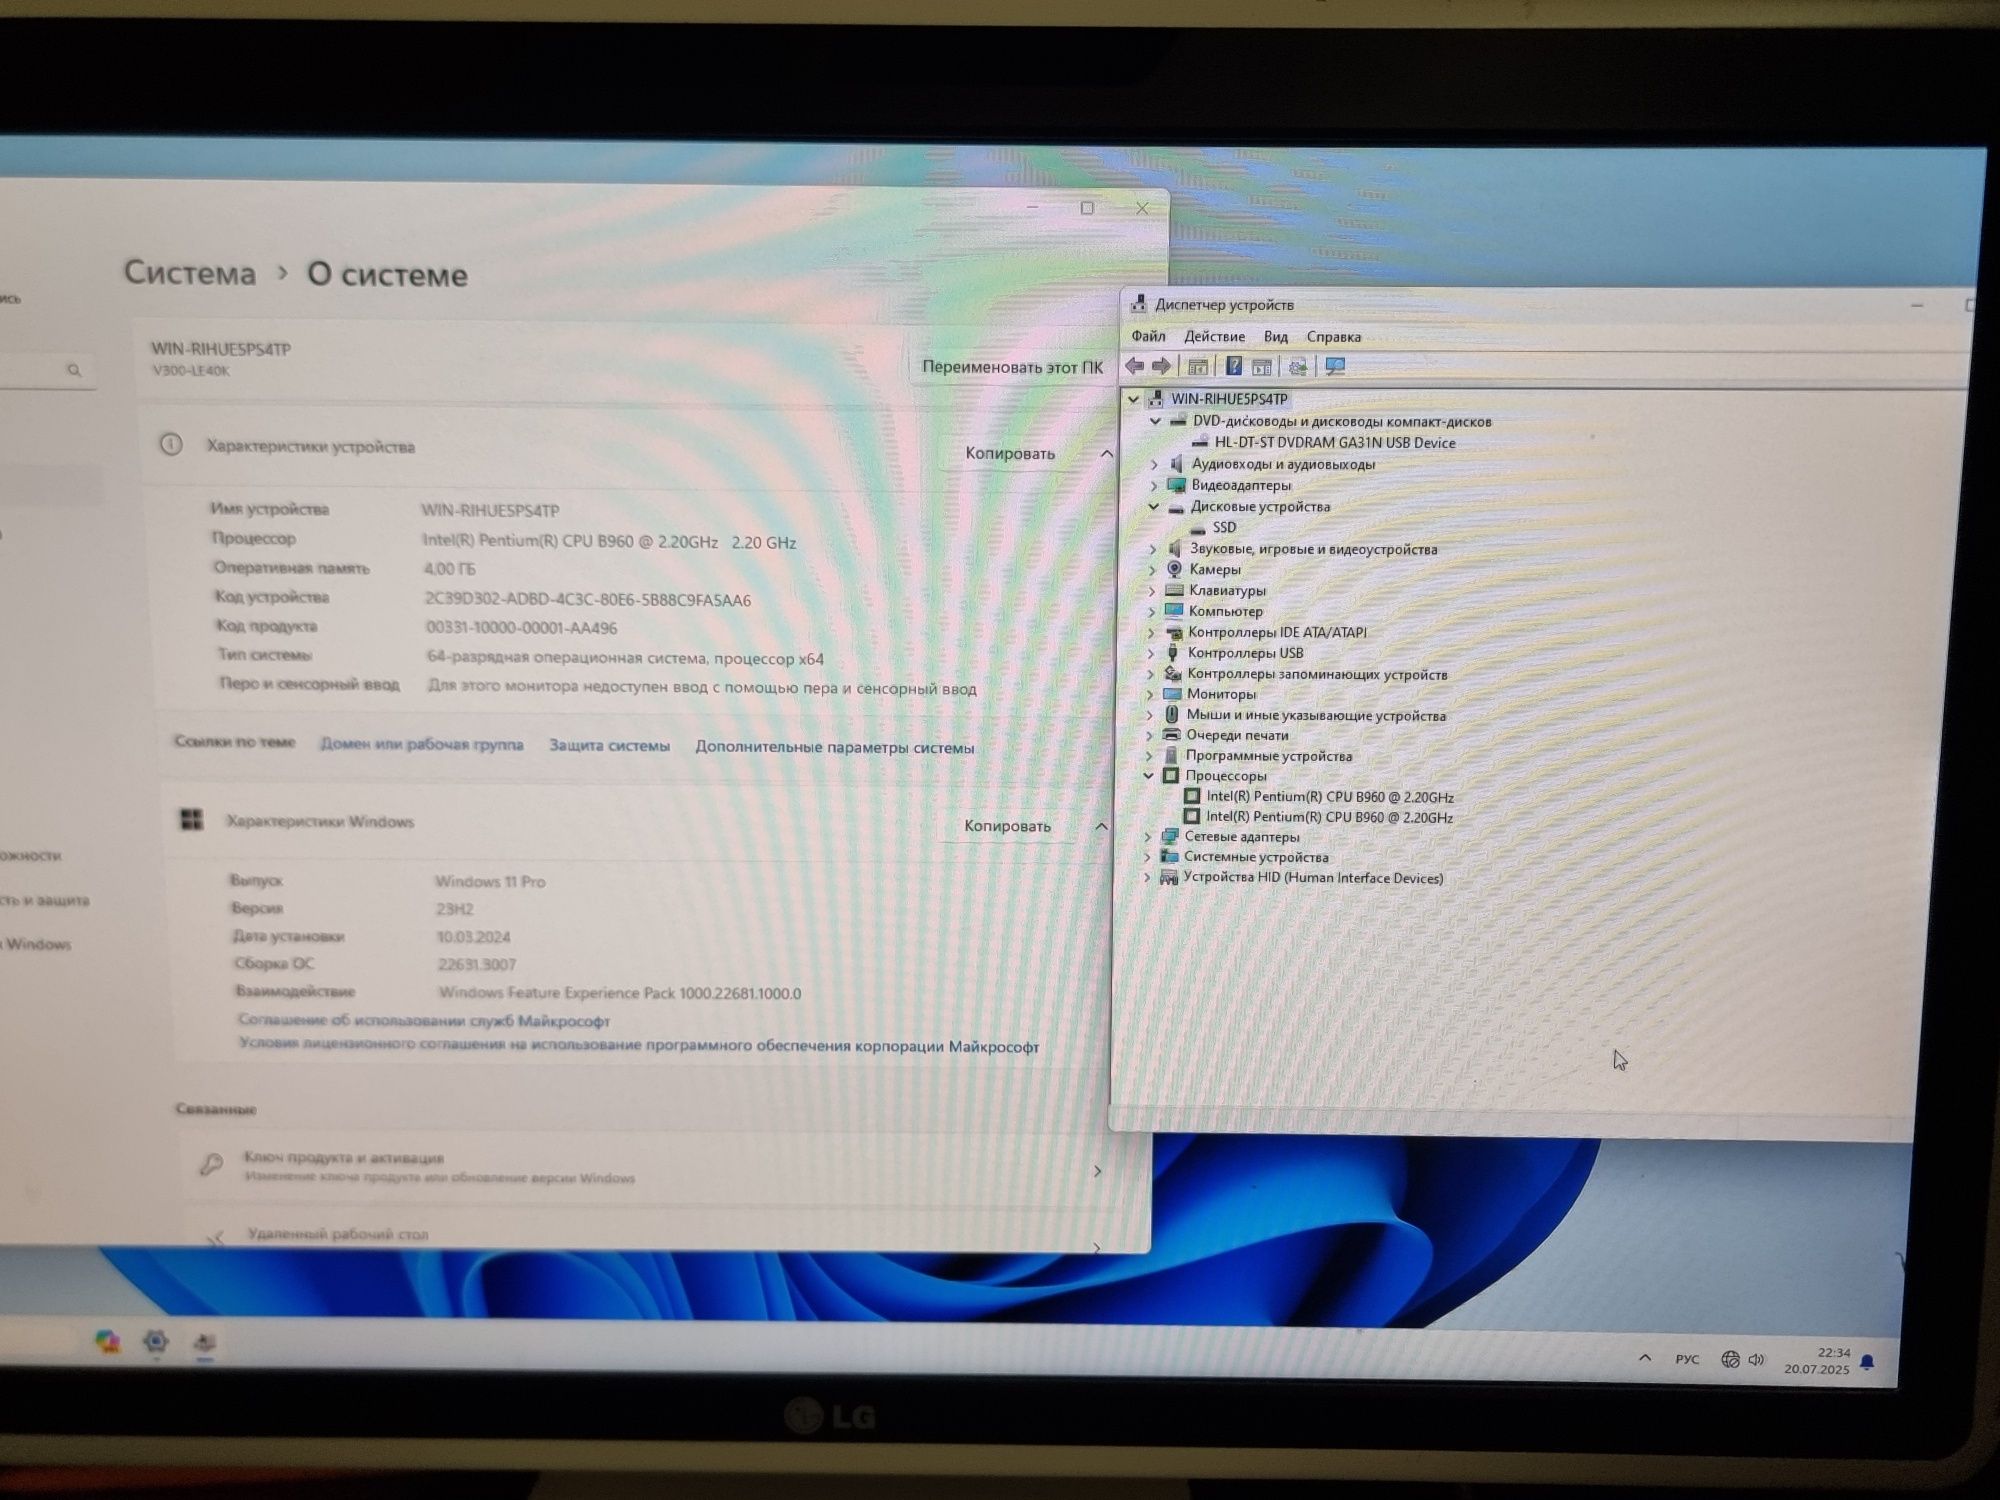Click the Copilot taskbar icon
Viewport: 2000px width, 1500px height.
tap(108, 1342)
